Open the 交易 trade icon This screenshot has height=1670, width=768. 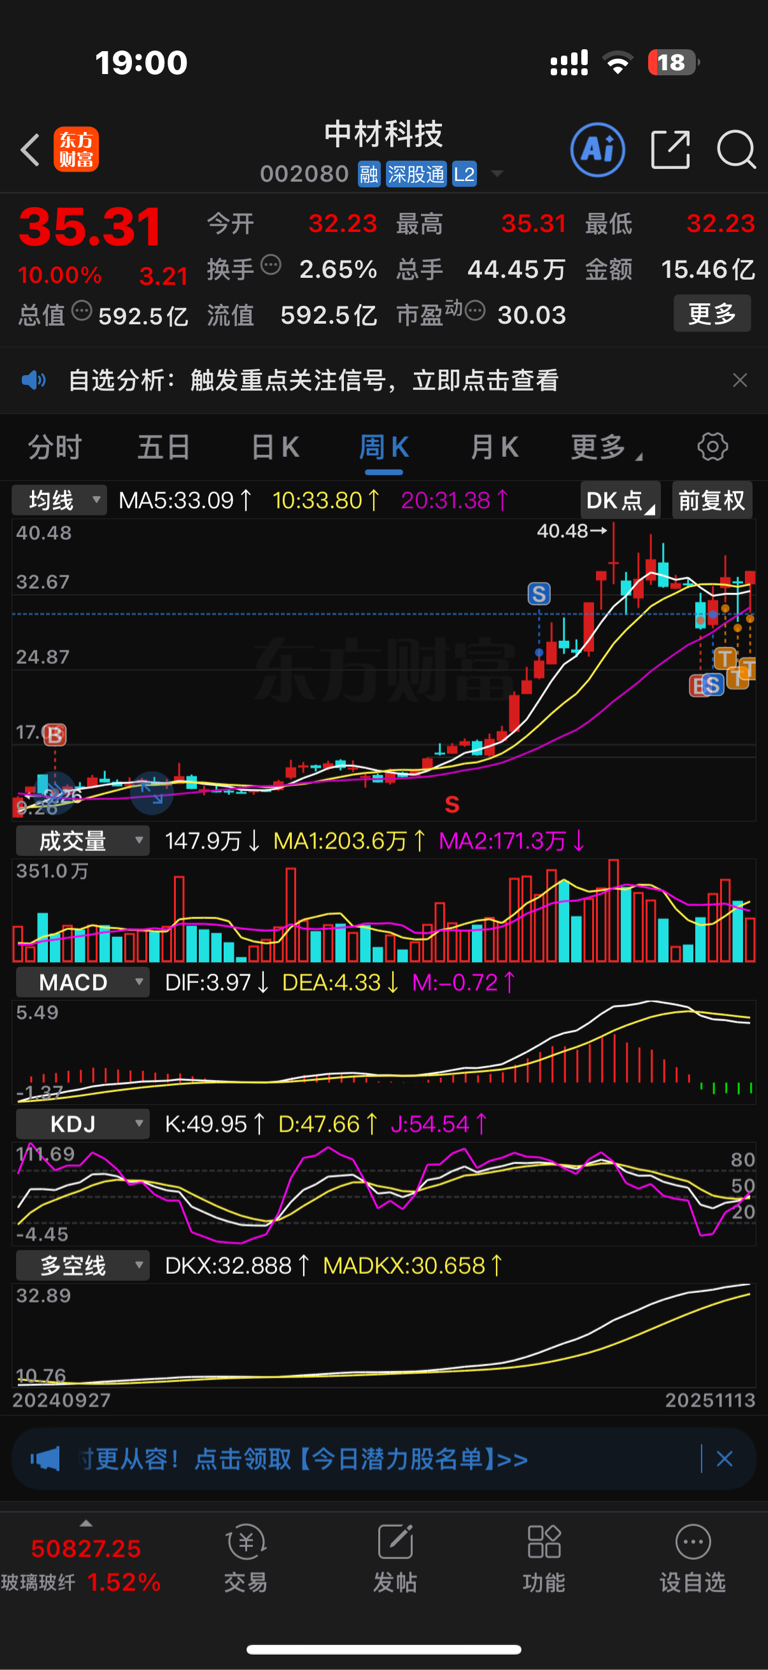click(245, 1542)
